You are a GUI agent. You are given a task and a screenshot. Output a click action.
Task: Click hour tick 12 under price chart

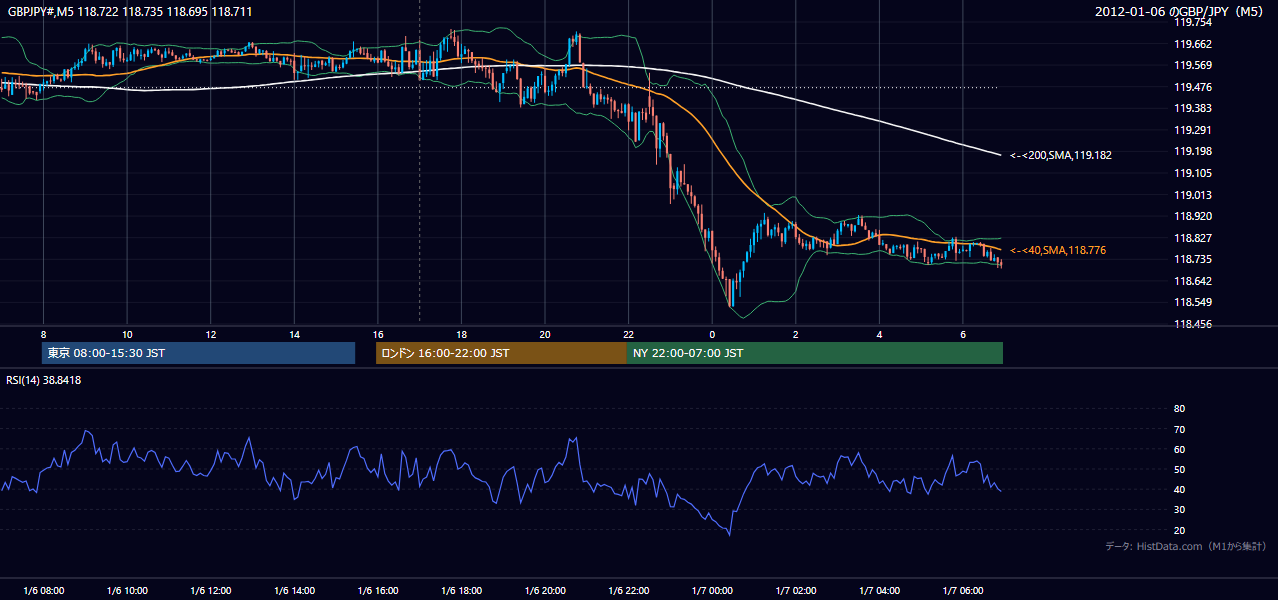click(x=211, y=334)
